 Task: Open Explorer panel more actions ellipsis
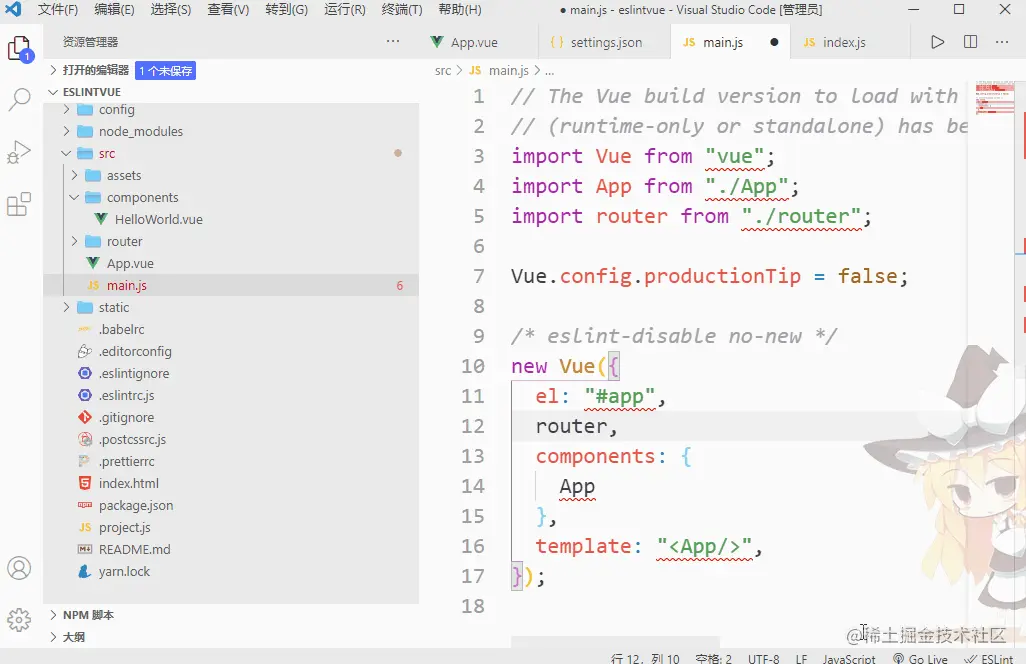tap(393, 41)
